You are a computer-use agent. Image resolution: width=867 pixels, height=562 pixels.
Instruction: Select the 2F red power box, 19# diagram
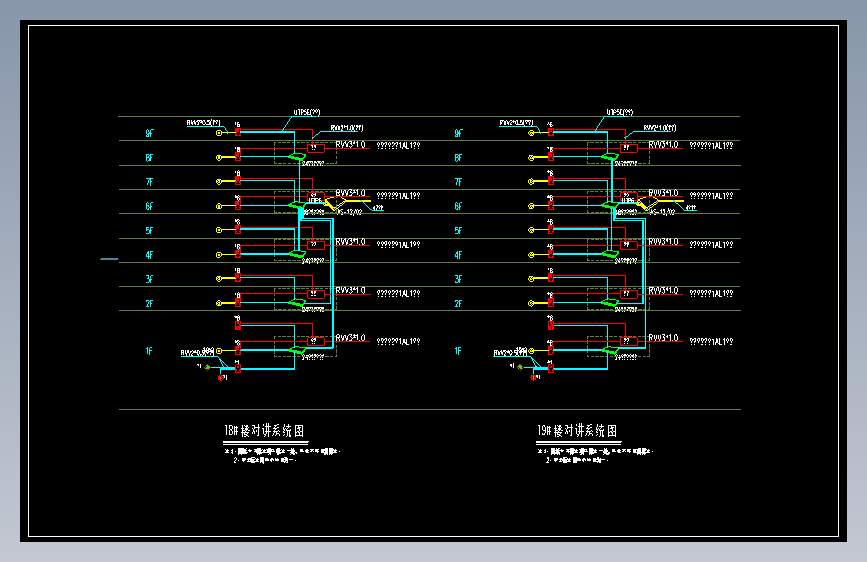(x=629, y=294)
